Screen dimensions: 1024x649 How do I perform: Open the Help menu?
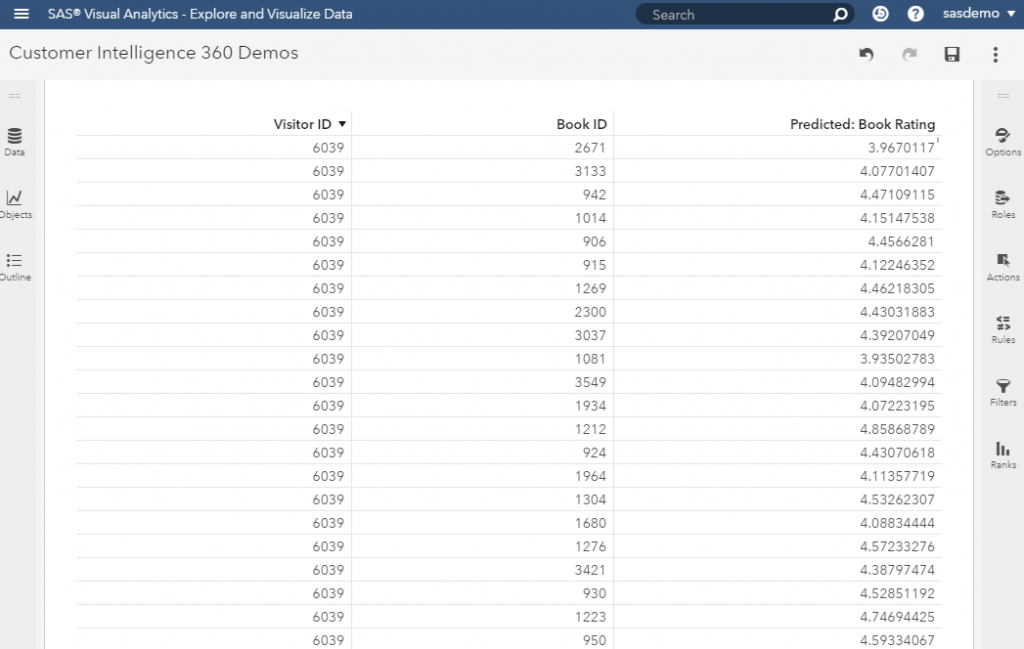[917, 14]
